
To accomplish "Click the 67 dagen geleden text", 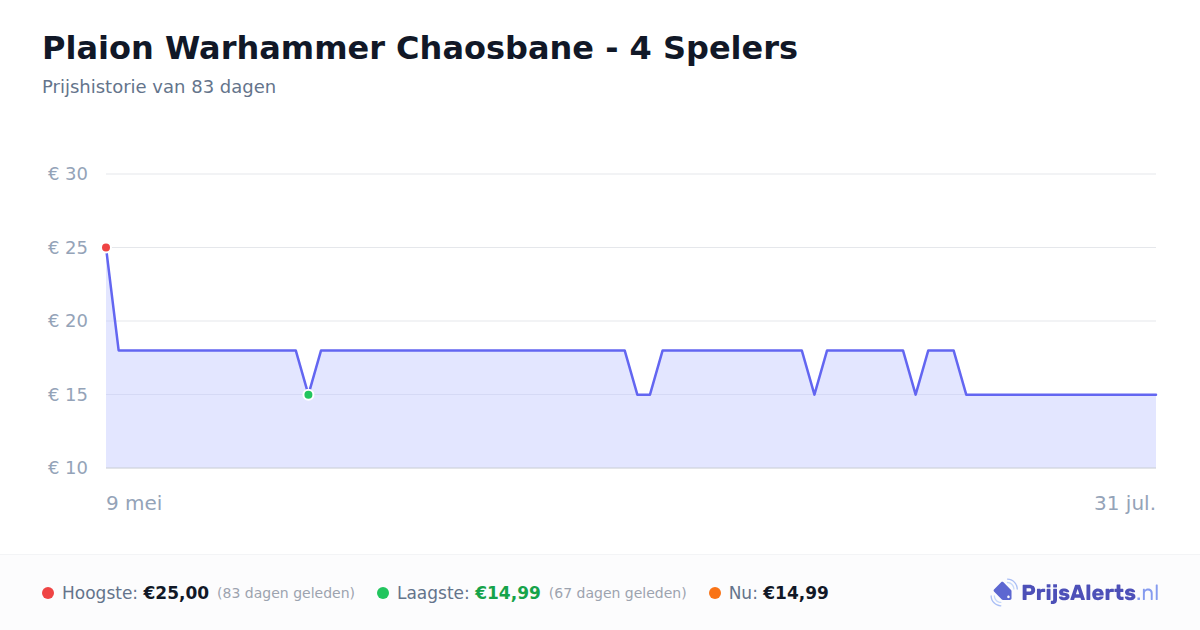I will coord(618,593).
